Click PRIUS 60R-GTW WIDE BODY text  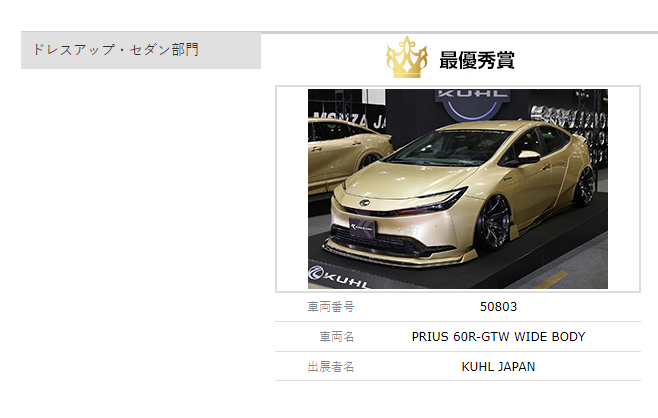(498, 337)
